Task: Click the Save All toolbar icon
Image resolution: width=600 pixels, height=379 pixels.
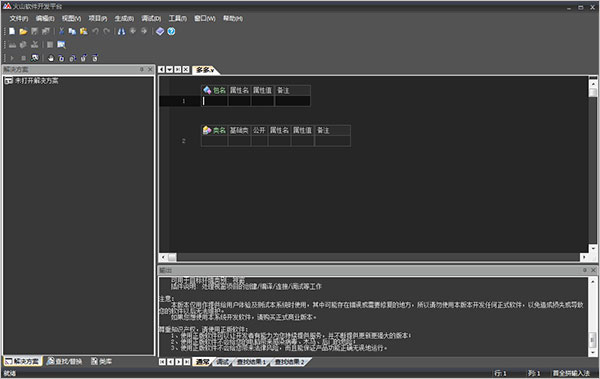Action: click(x=46, y=31)
